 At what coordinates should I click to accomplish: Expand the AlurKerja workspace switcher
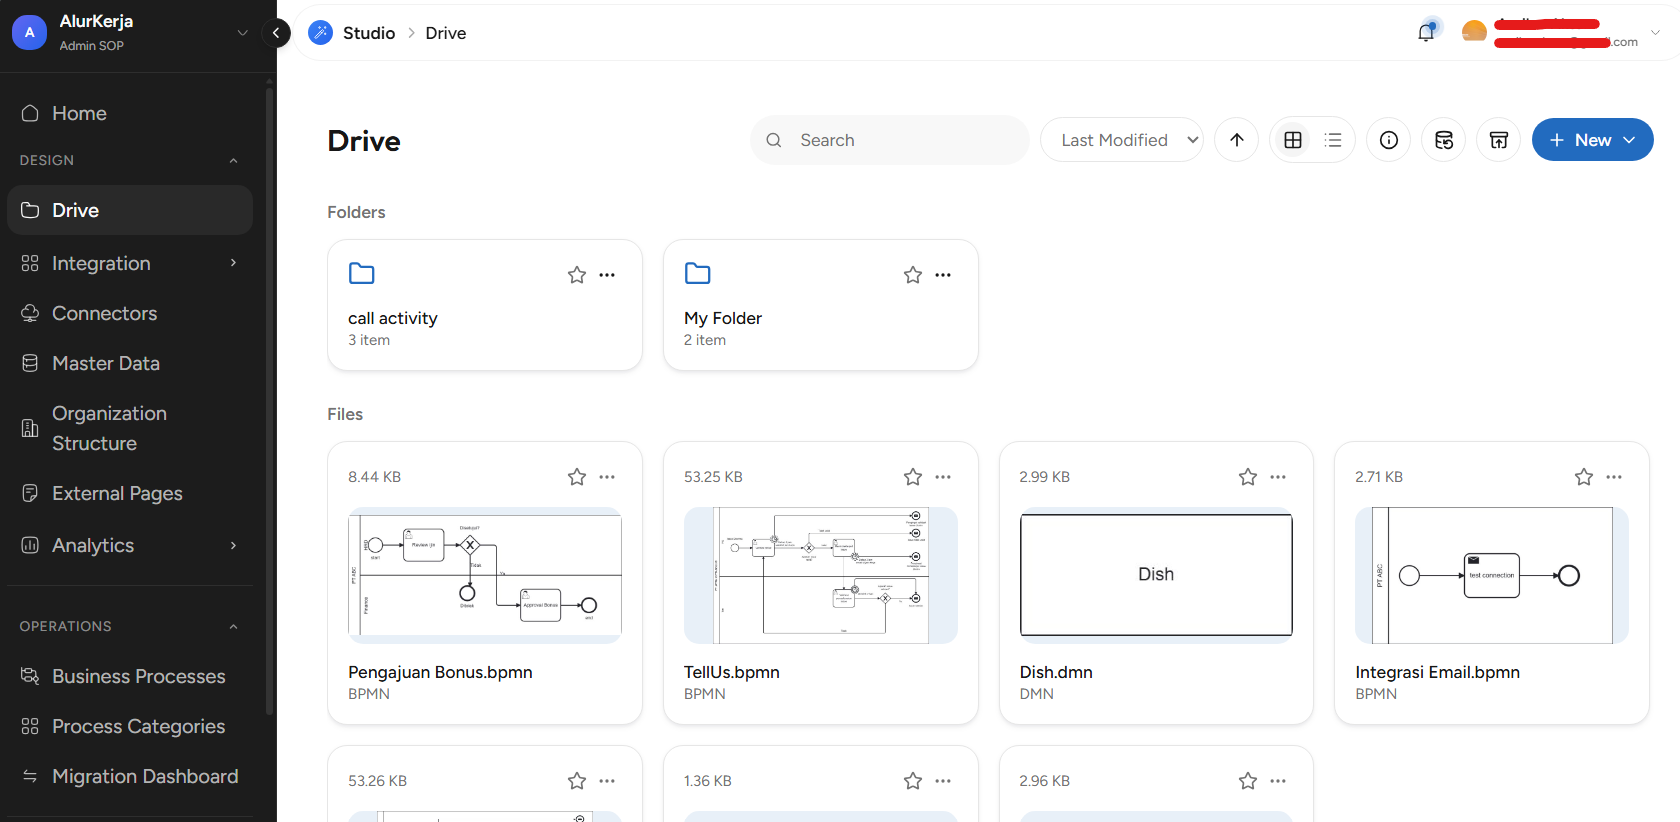pyautogui.click(x=242, y=33)
